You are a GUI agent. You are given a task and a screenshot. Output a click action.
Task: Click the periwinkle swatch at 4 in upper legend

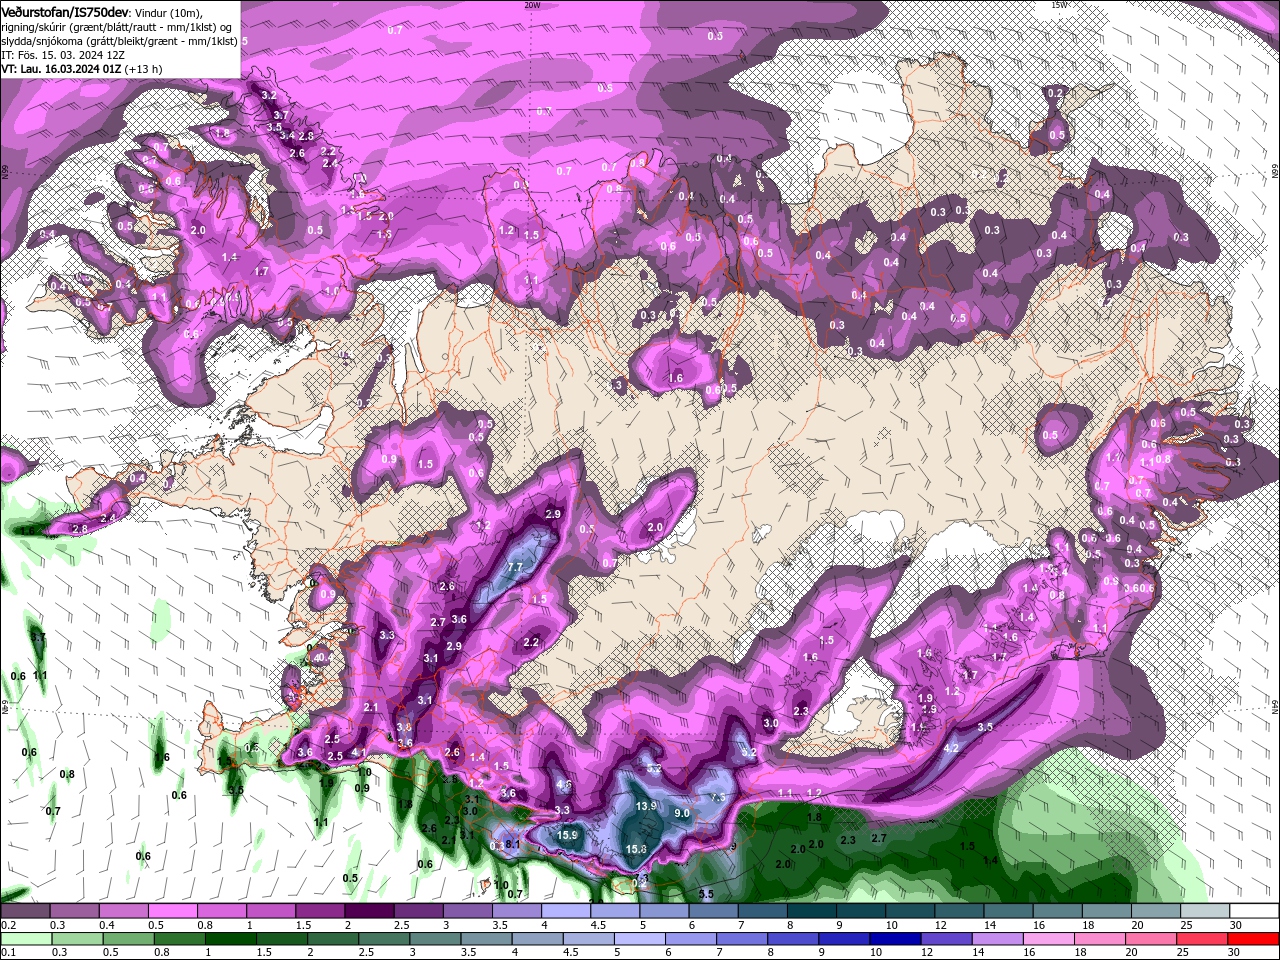[x=566, y=911]
